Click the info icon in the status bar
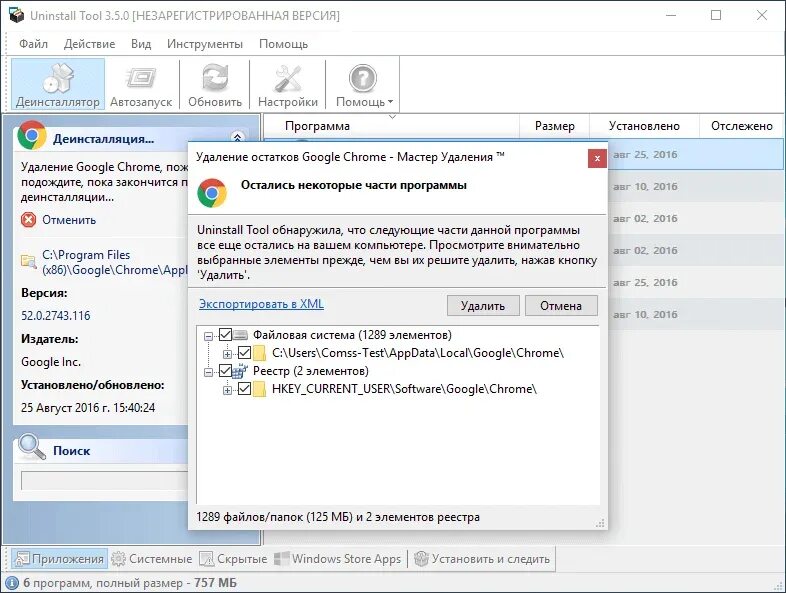The image size is (786, 593). click(x=12, y=583)
